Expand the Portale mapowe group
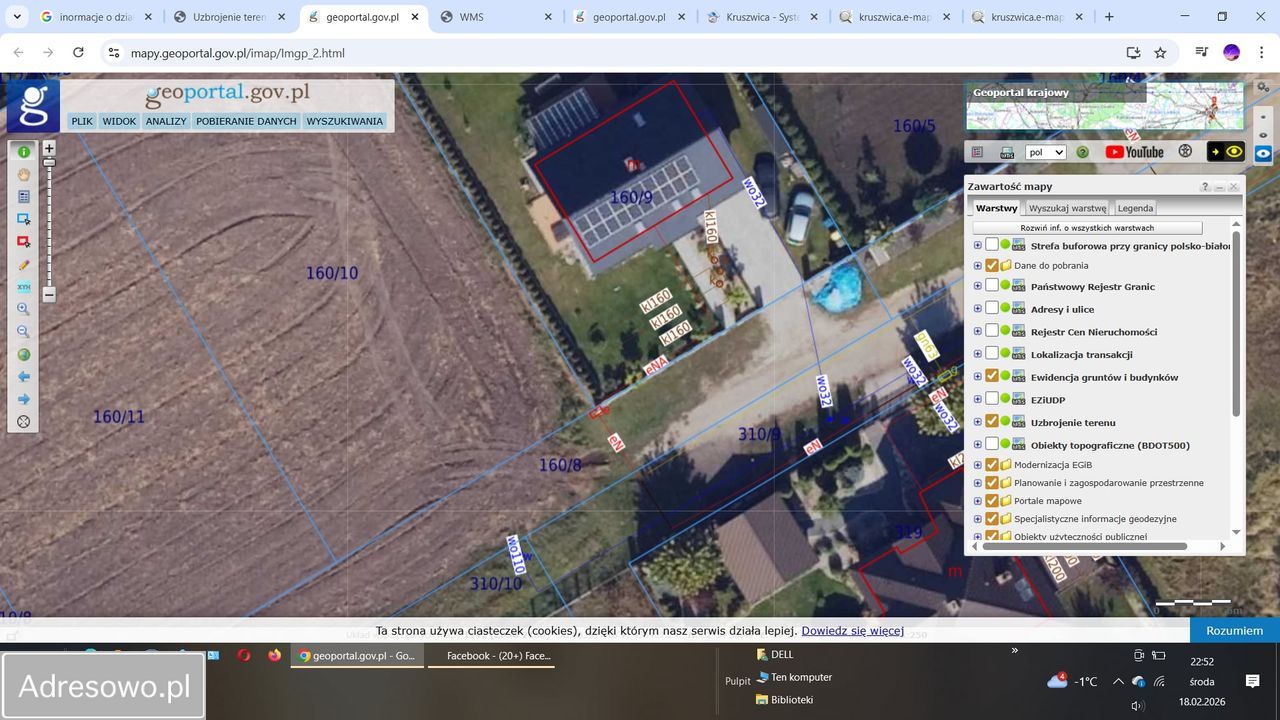The height and width of the screenshot is (720, 1280). (978, 500)
